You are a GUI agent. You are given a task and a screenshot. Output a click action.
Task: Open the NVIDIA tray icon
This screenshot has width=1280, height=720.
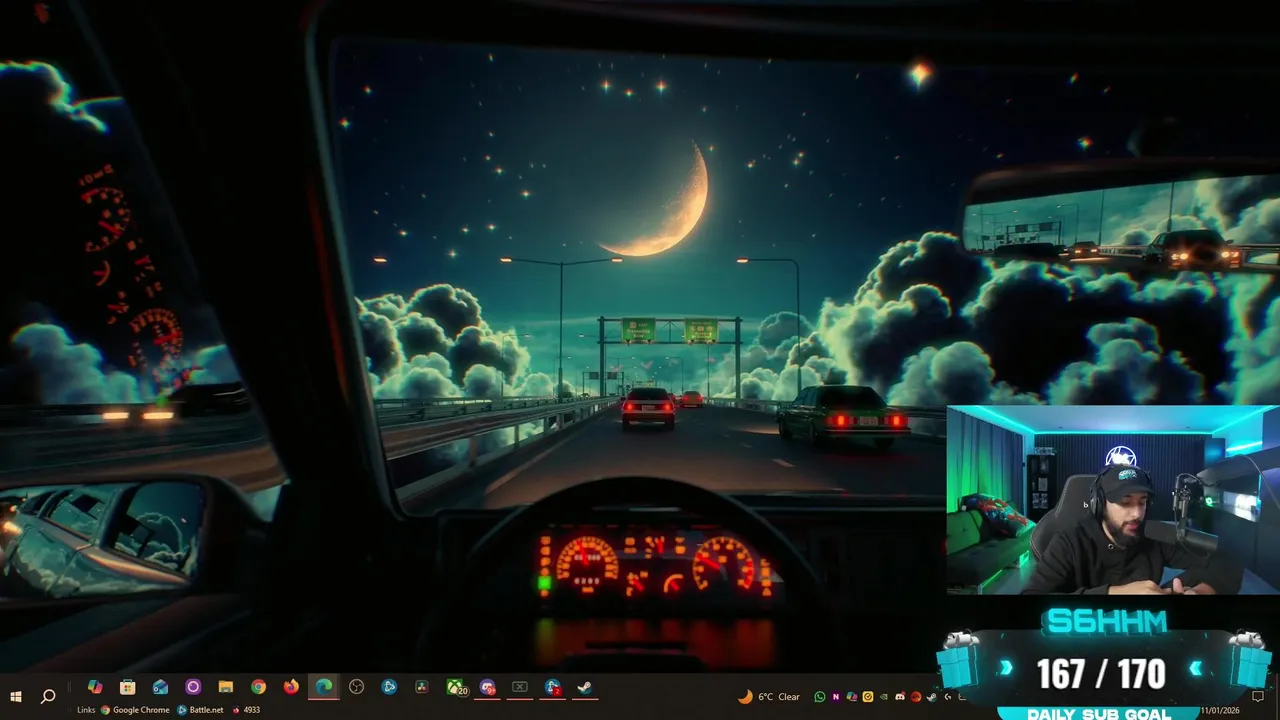point(884,697)
